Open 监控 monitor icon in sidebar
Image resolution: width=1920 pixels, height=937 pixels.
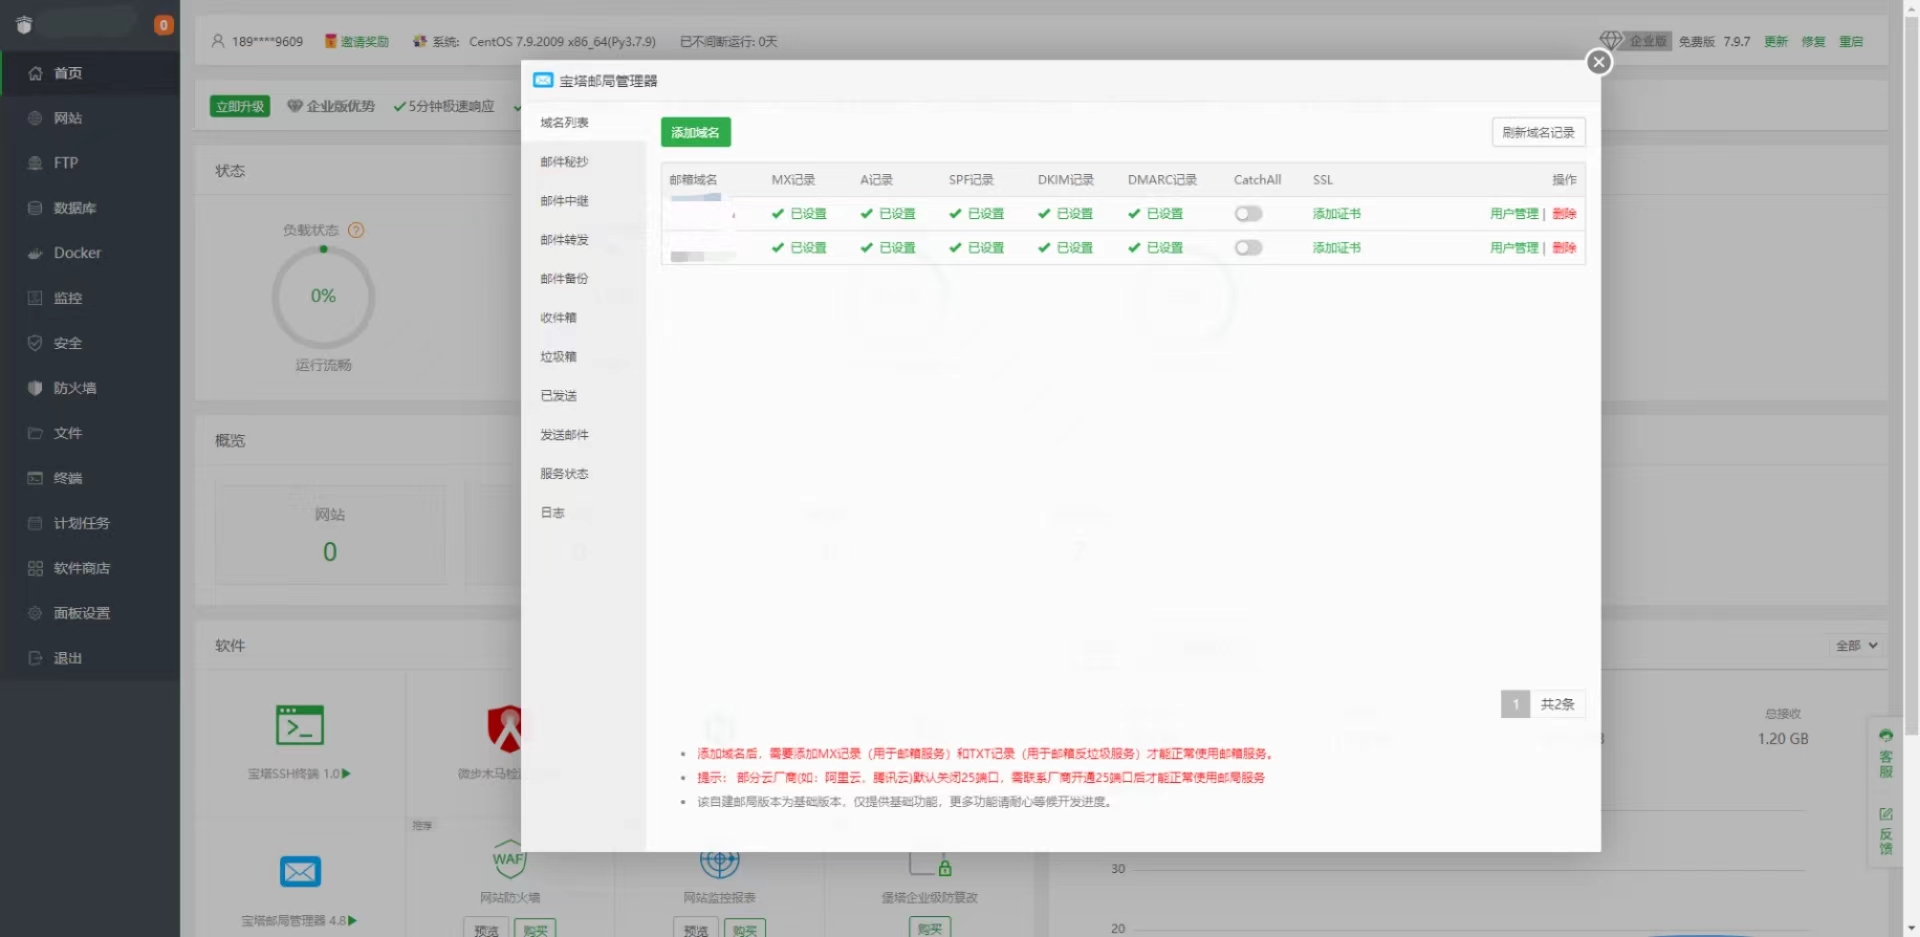coord(35,298)
